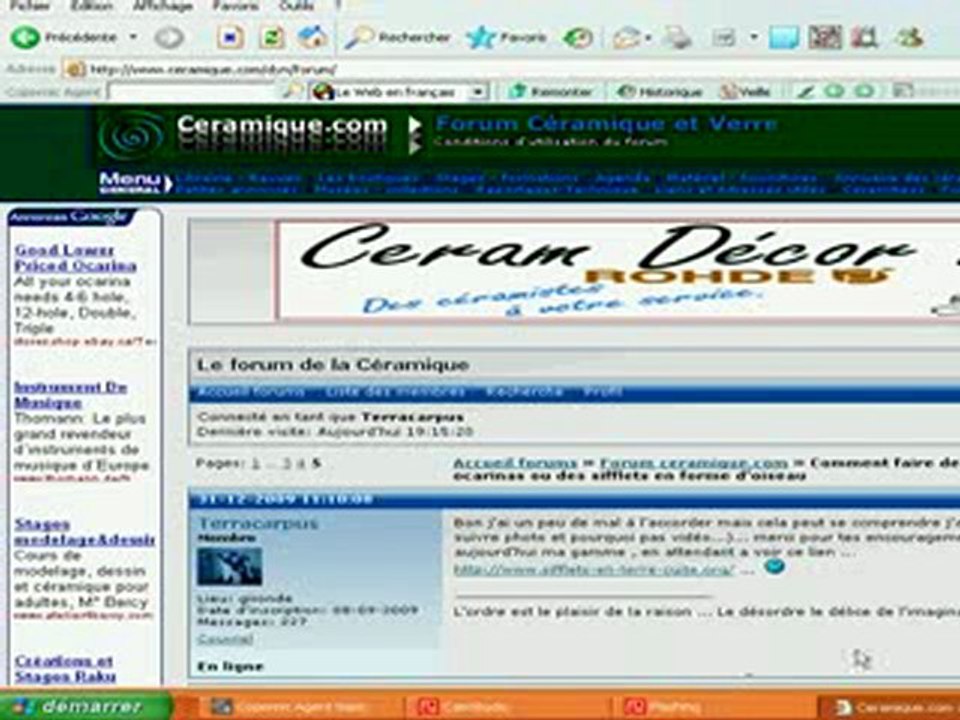
Task: Open 'Créations et Stages Raku' ad link
Action: [65, 669]
